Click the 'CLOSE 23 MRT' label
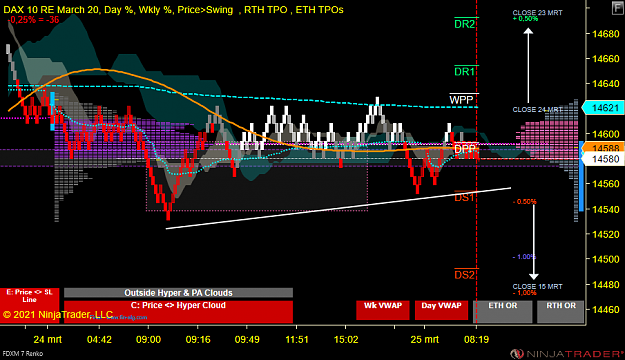625x360 pixels. pos(537,13)
